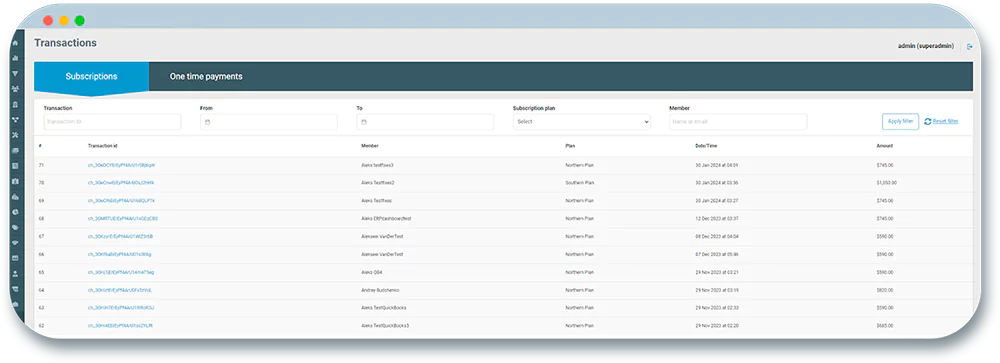Click date 12 Dec 2023 at 03:37

716,219
